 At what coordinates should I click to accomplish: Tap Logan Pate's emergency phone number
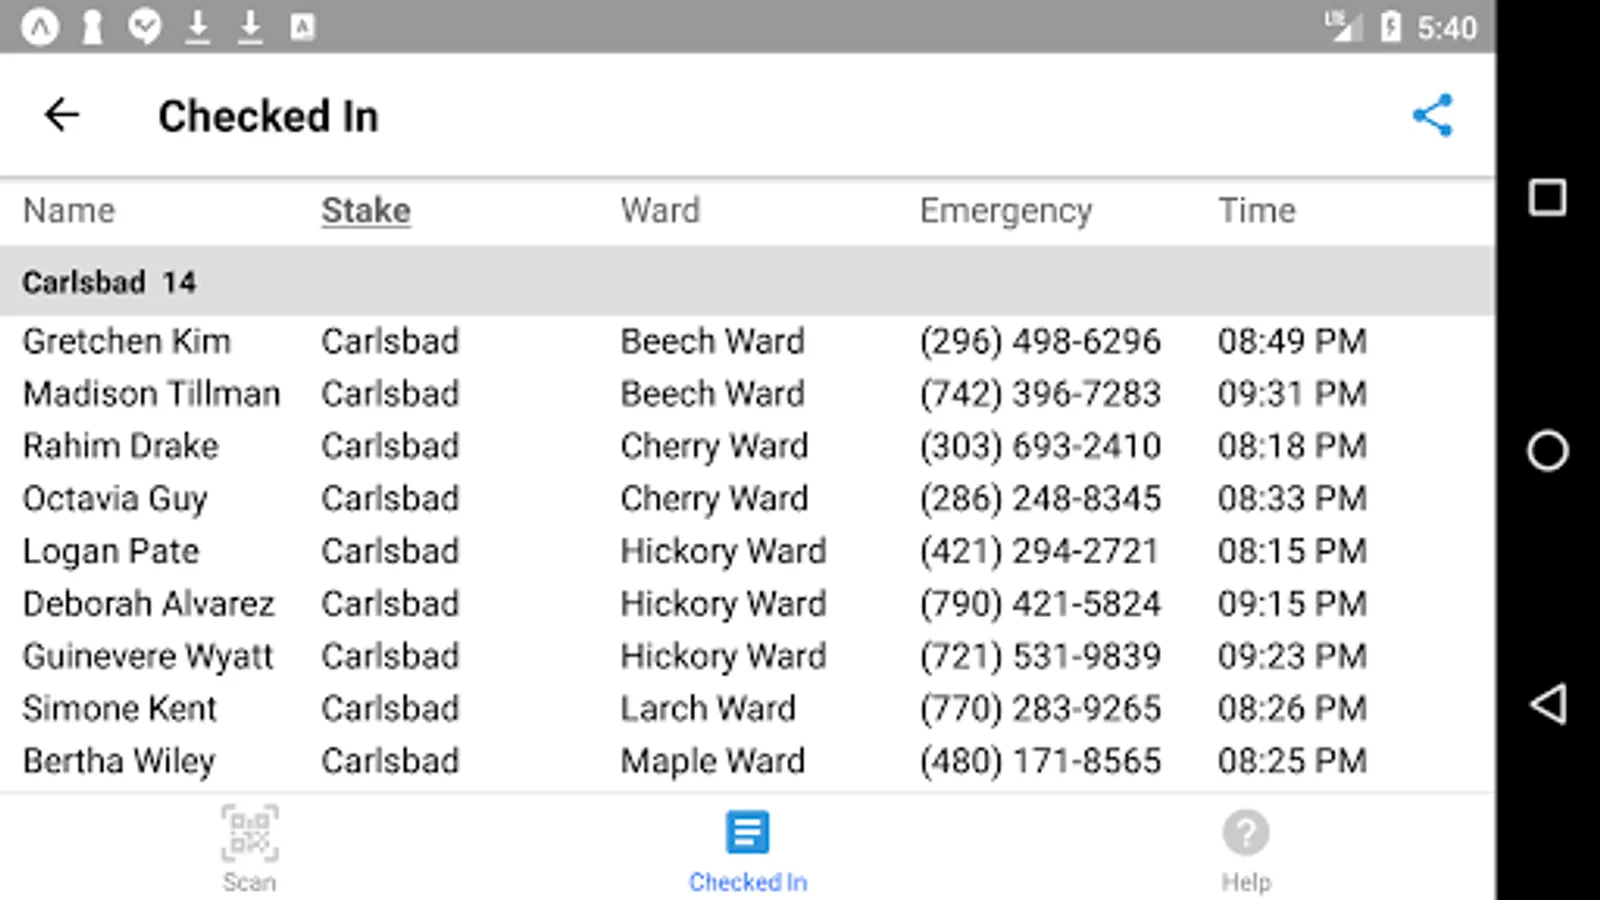(1040, 551)
